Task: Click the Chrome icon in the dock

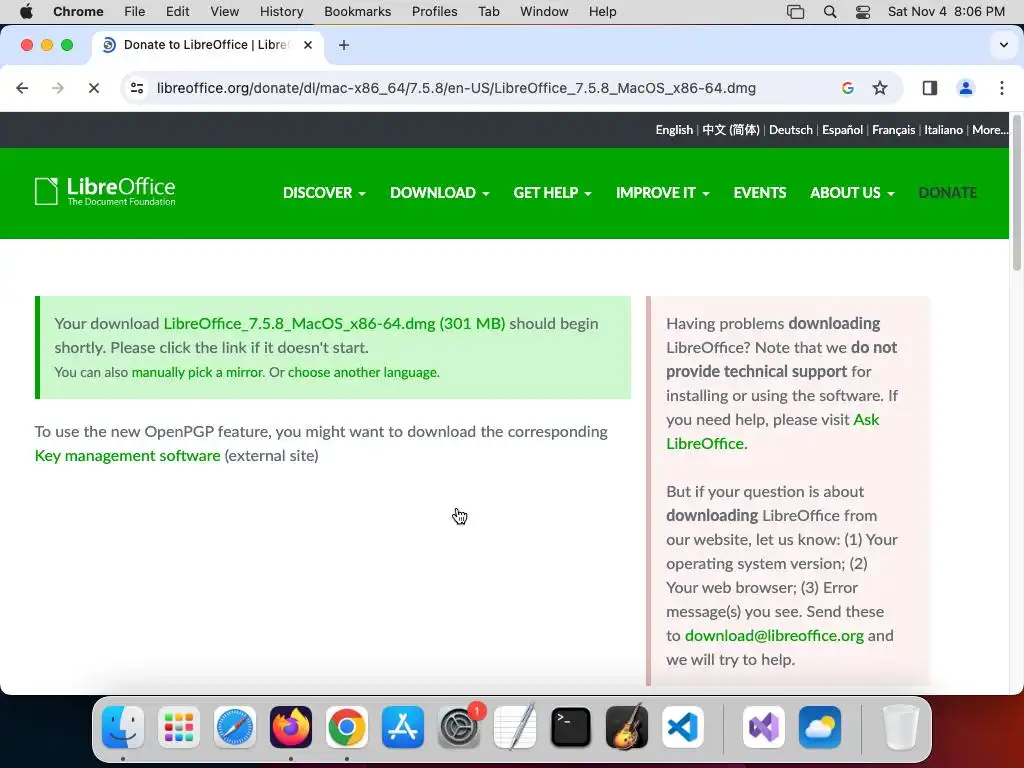Action: point(347,728)
